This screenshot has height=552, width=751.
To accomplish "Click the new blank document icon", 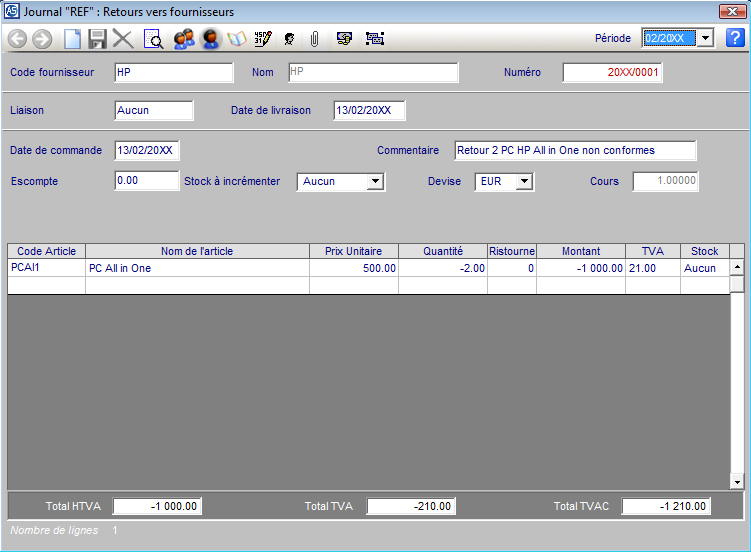I will pos(72,39).
